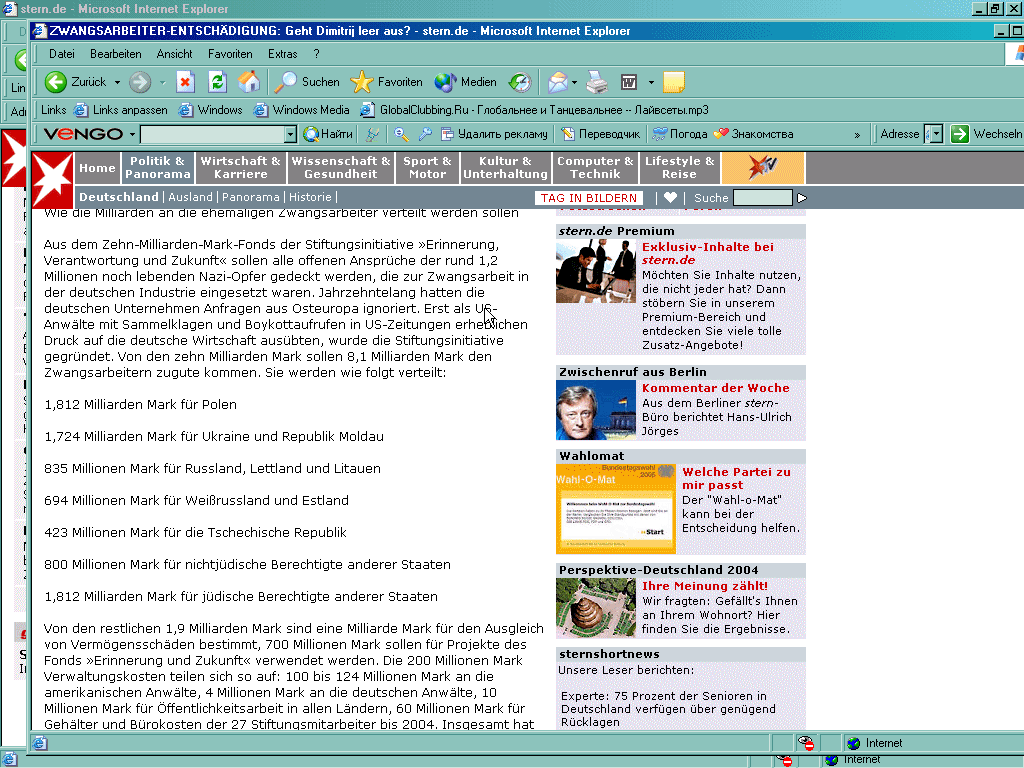Click the key-shaped icon on the Vengo toolbar
This screenshot has width=1024, height=768.
(x=425, y=134)
